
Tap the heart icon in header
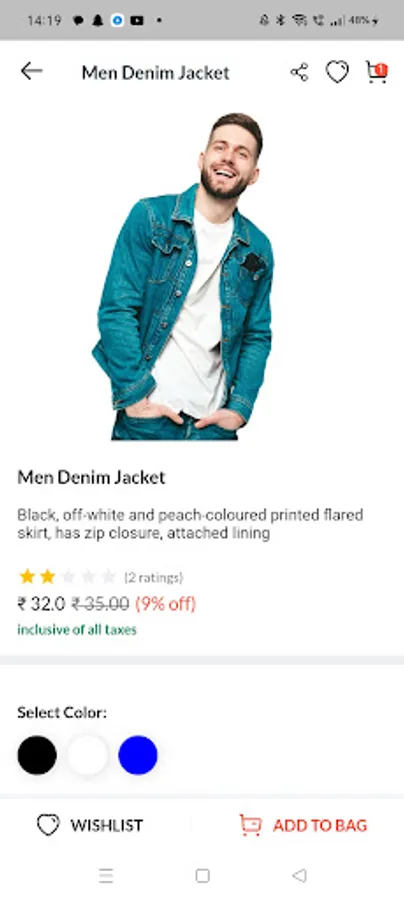(337, 72)
